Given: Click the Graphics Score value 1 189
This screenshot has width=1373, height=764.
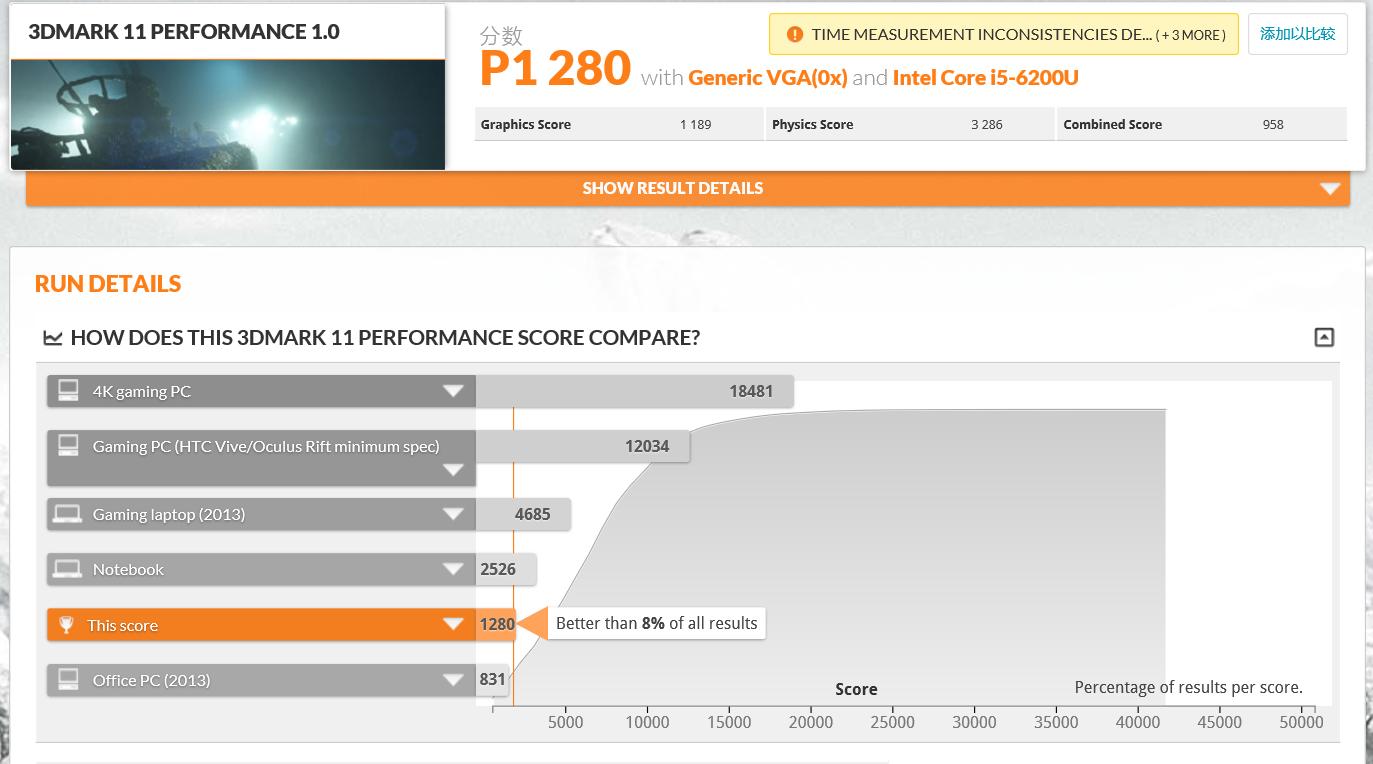Looking at the screenshot, I should pos(695,125).
